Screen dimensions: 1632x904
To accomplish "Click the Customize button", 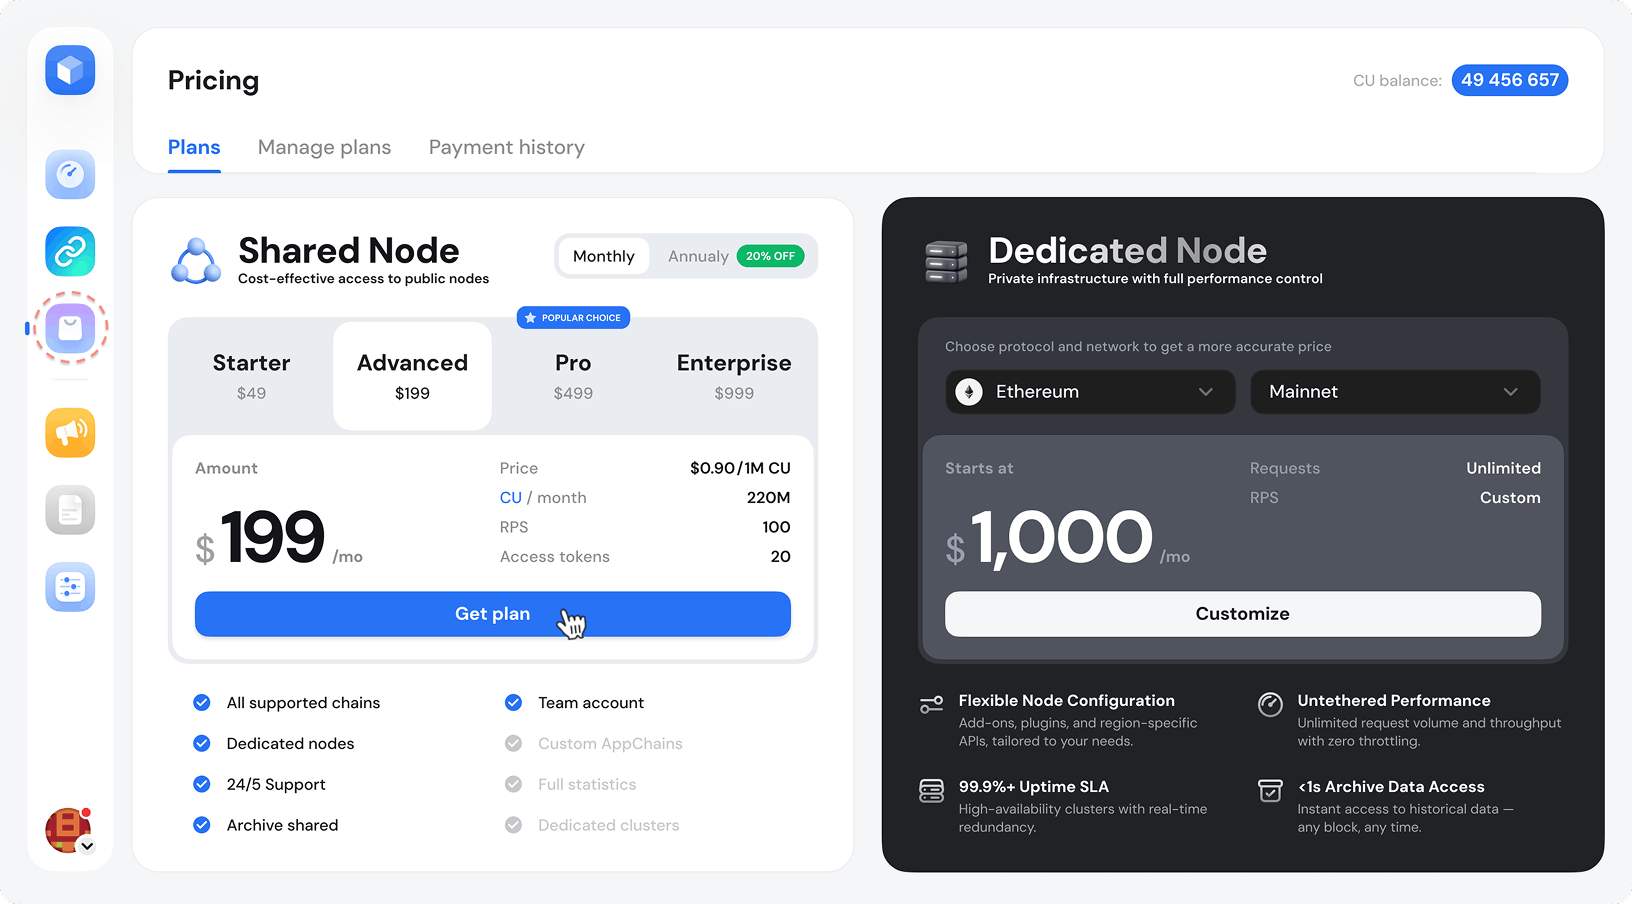I will pyautogui.click(x=1243, y=614).
